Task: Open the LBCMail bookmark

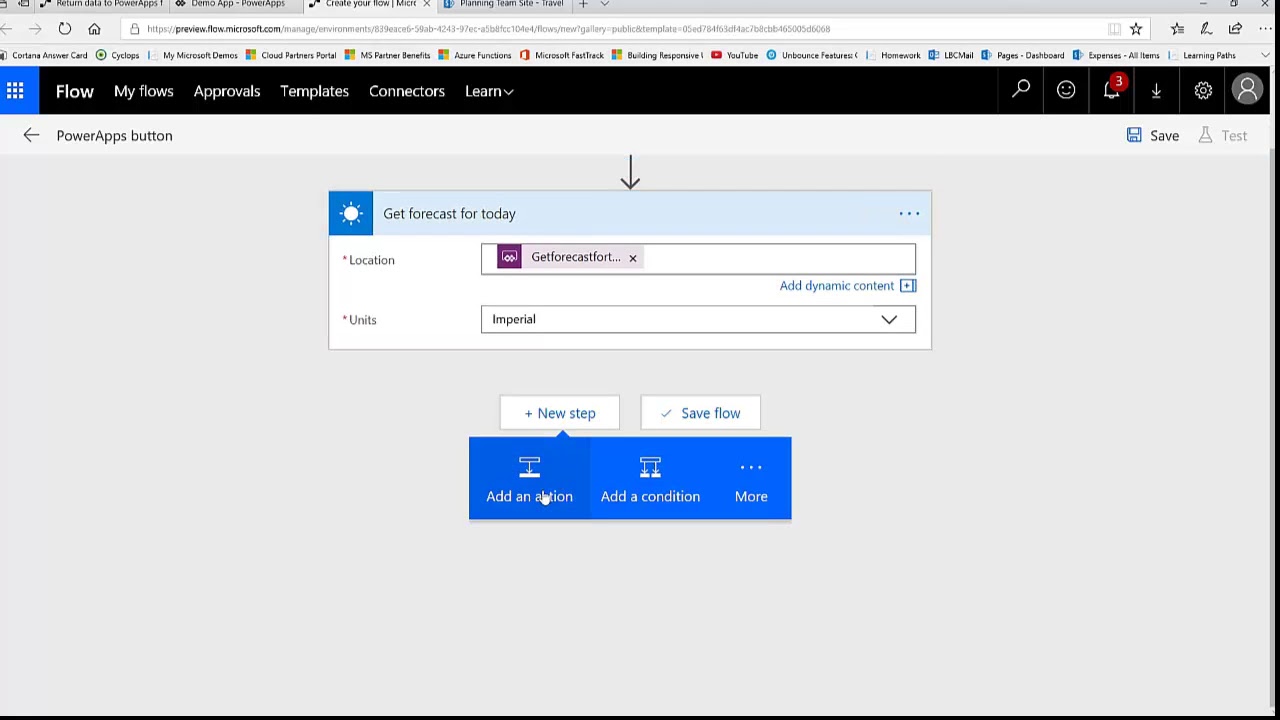Action: point(951,55)
